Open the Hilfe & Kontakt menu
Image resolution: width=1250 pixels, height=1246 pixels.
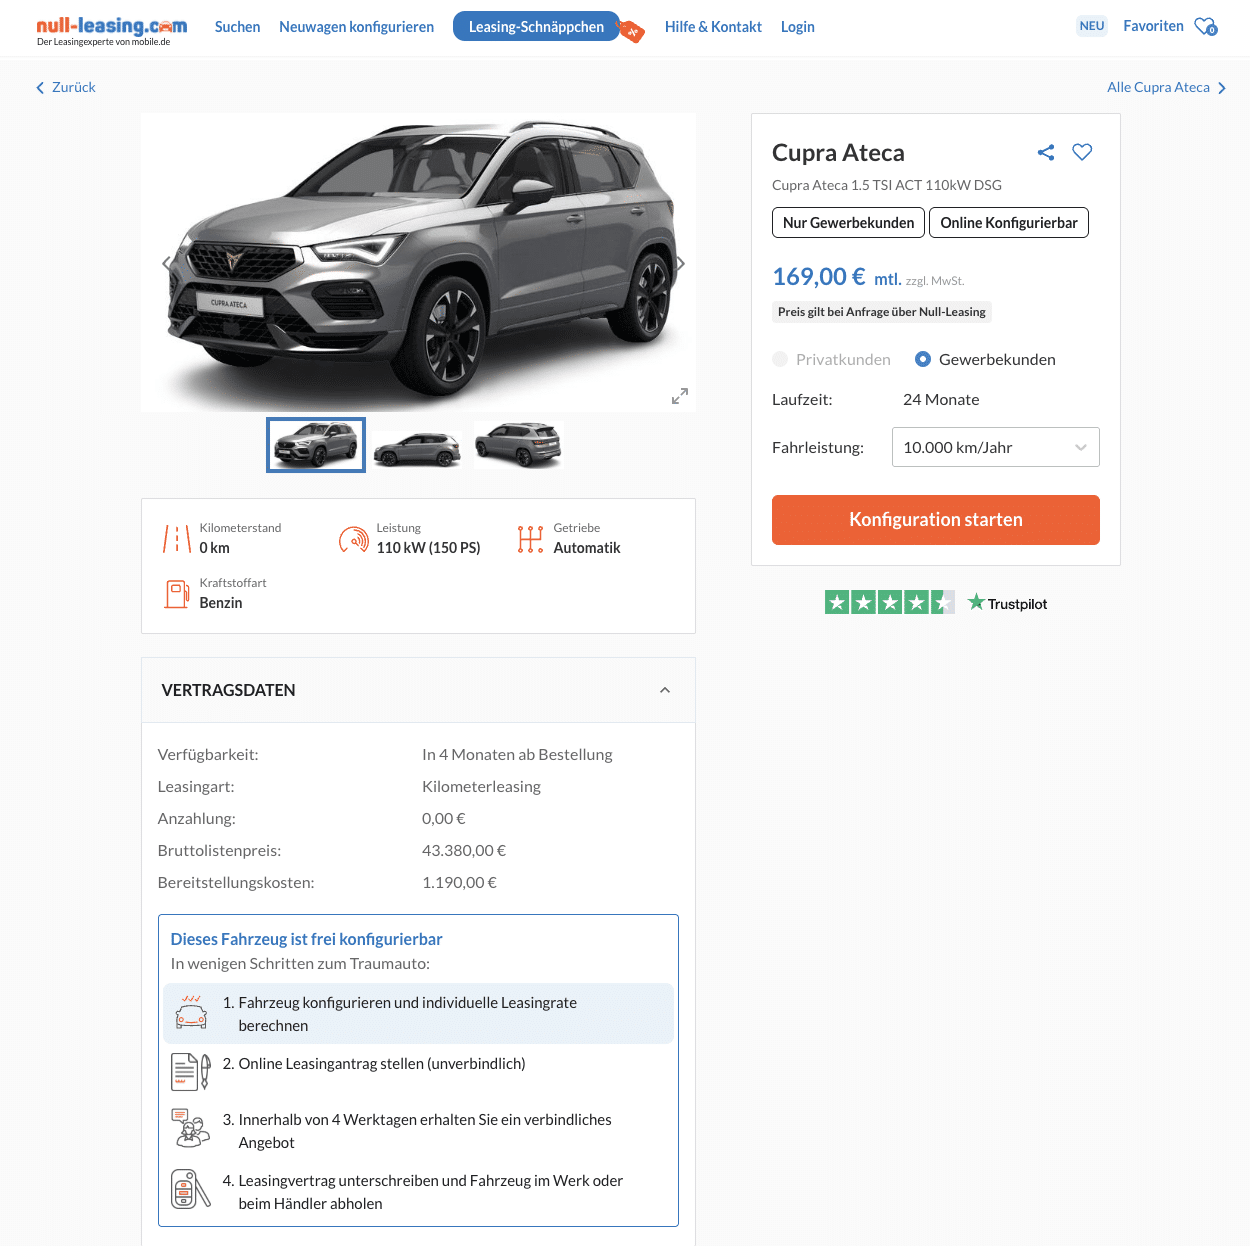[713, 27]
